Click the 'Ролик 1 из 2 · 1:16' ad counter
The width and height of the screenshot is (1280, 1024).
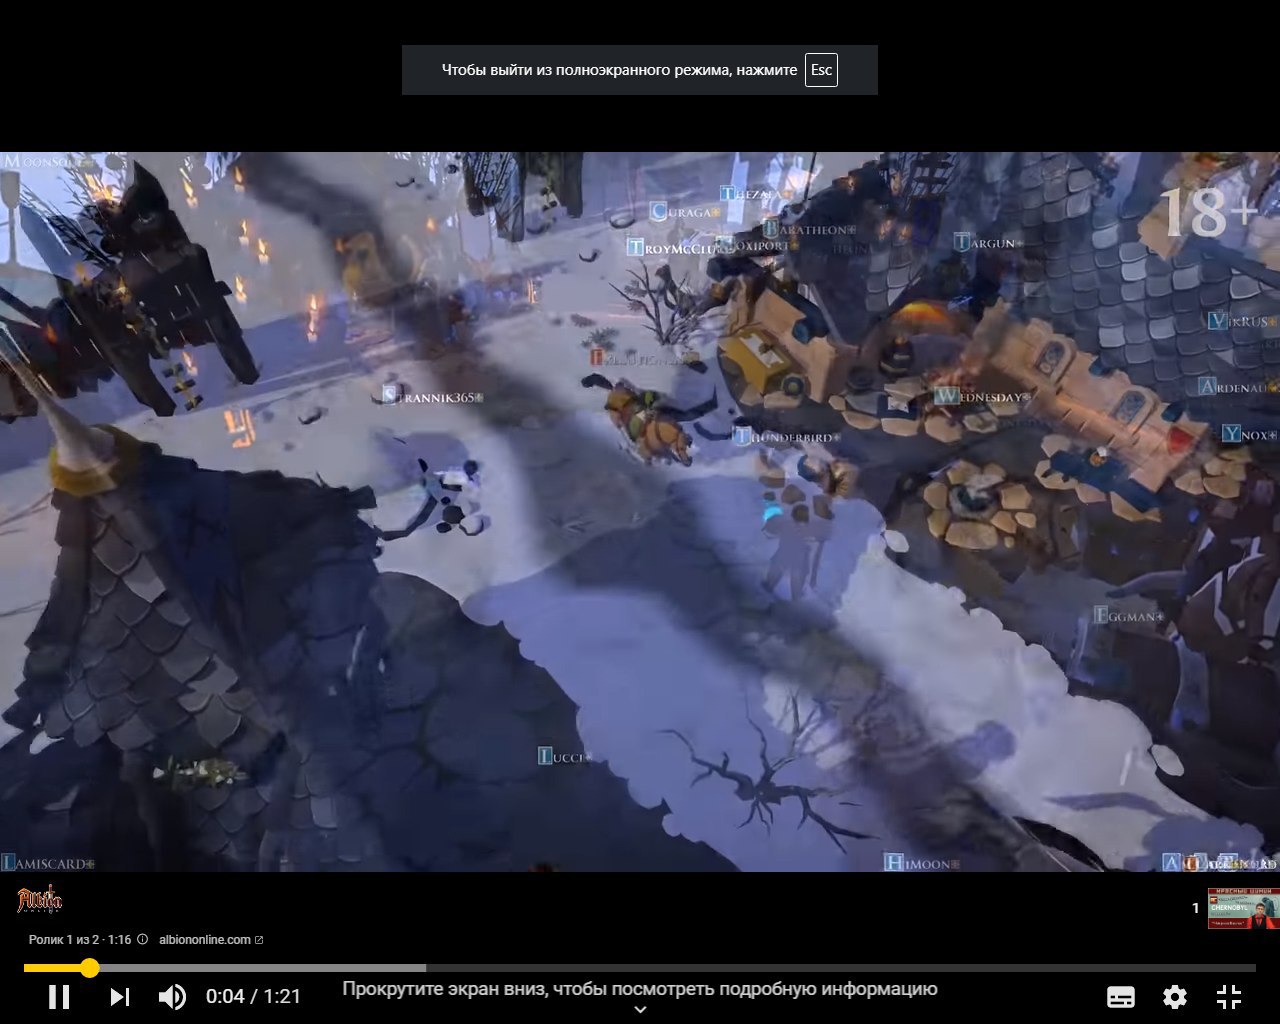point(80,939)
